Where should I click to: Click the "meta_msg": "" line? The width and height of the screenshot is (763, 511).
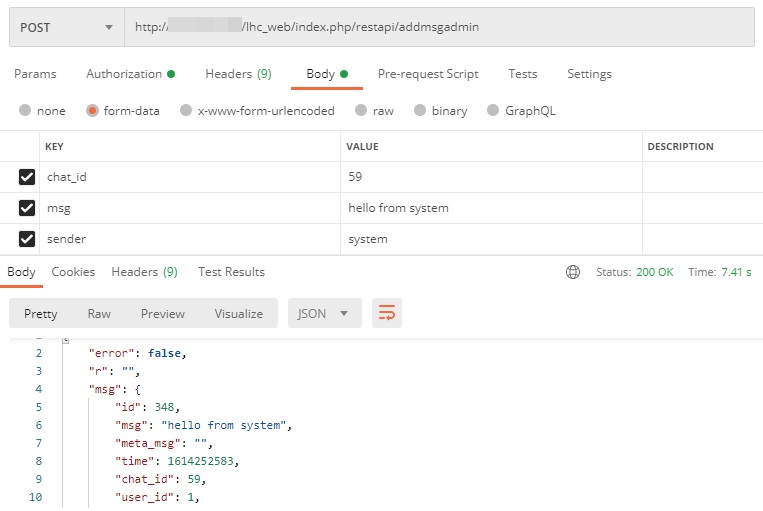tap(164, 443)
